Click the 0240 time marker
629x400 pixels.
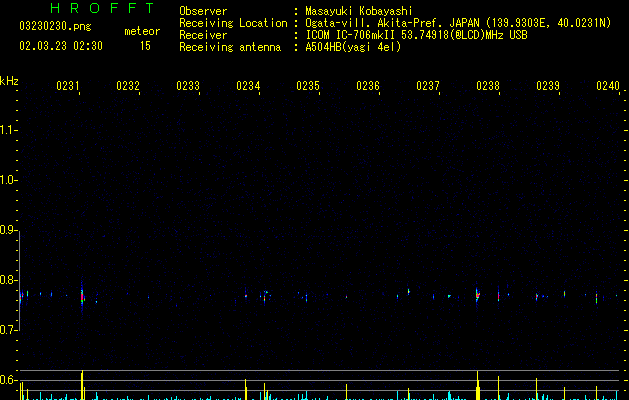coord(608,86)
